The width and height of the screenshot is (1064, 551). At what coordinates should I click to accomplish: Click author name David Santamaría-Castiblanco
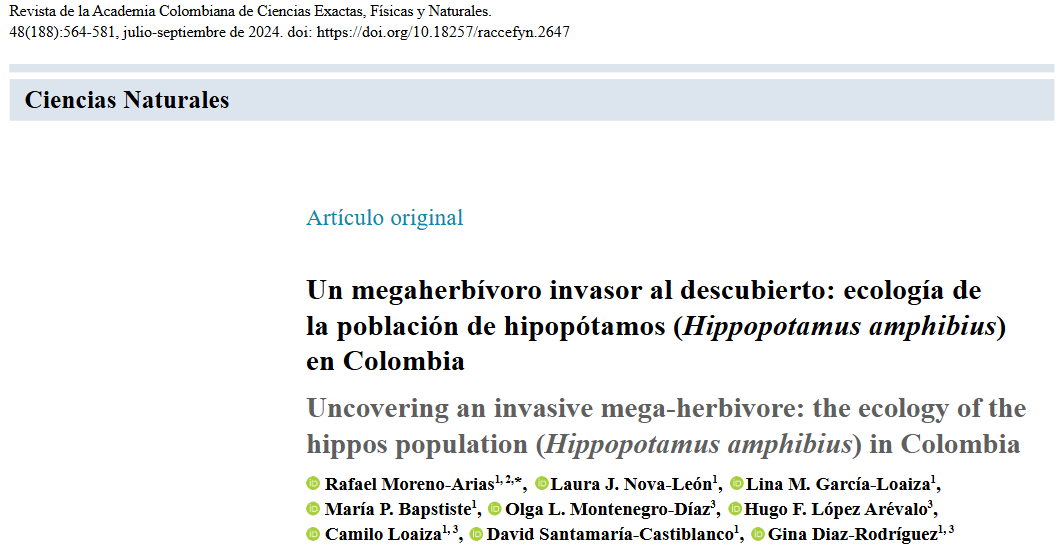[x=610, y=535]
